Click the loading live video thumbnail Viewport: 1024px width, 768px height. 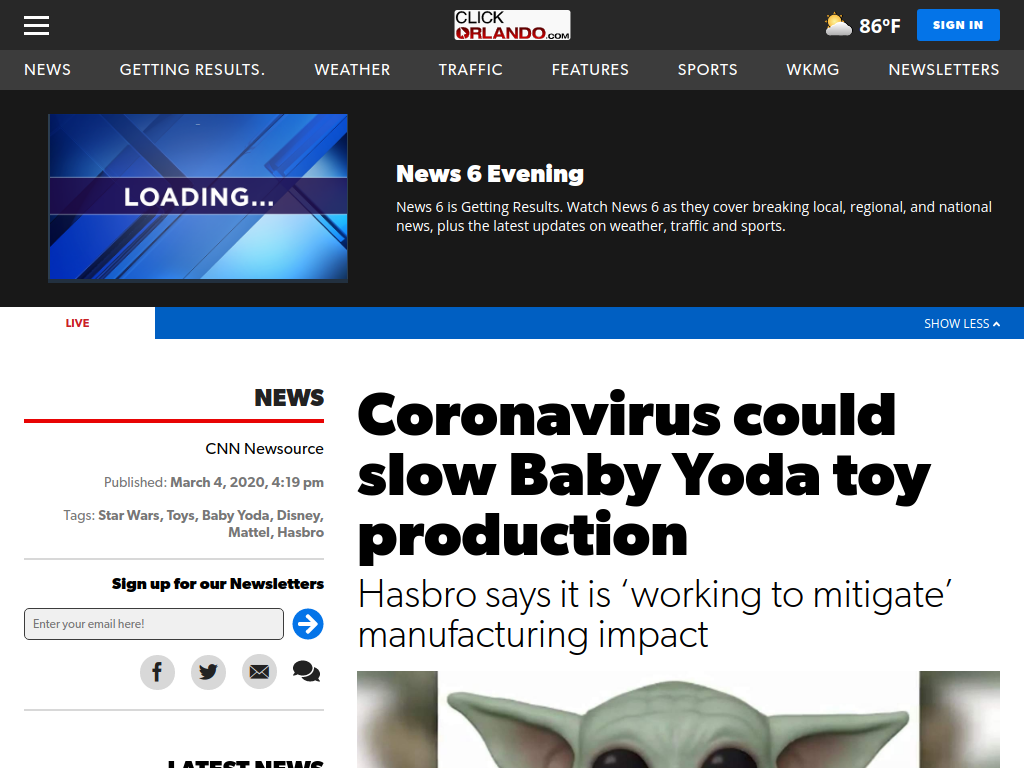click(x=198, y=197)
